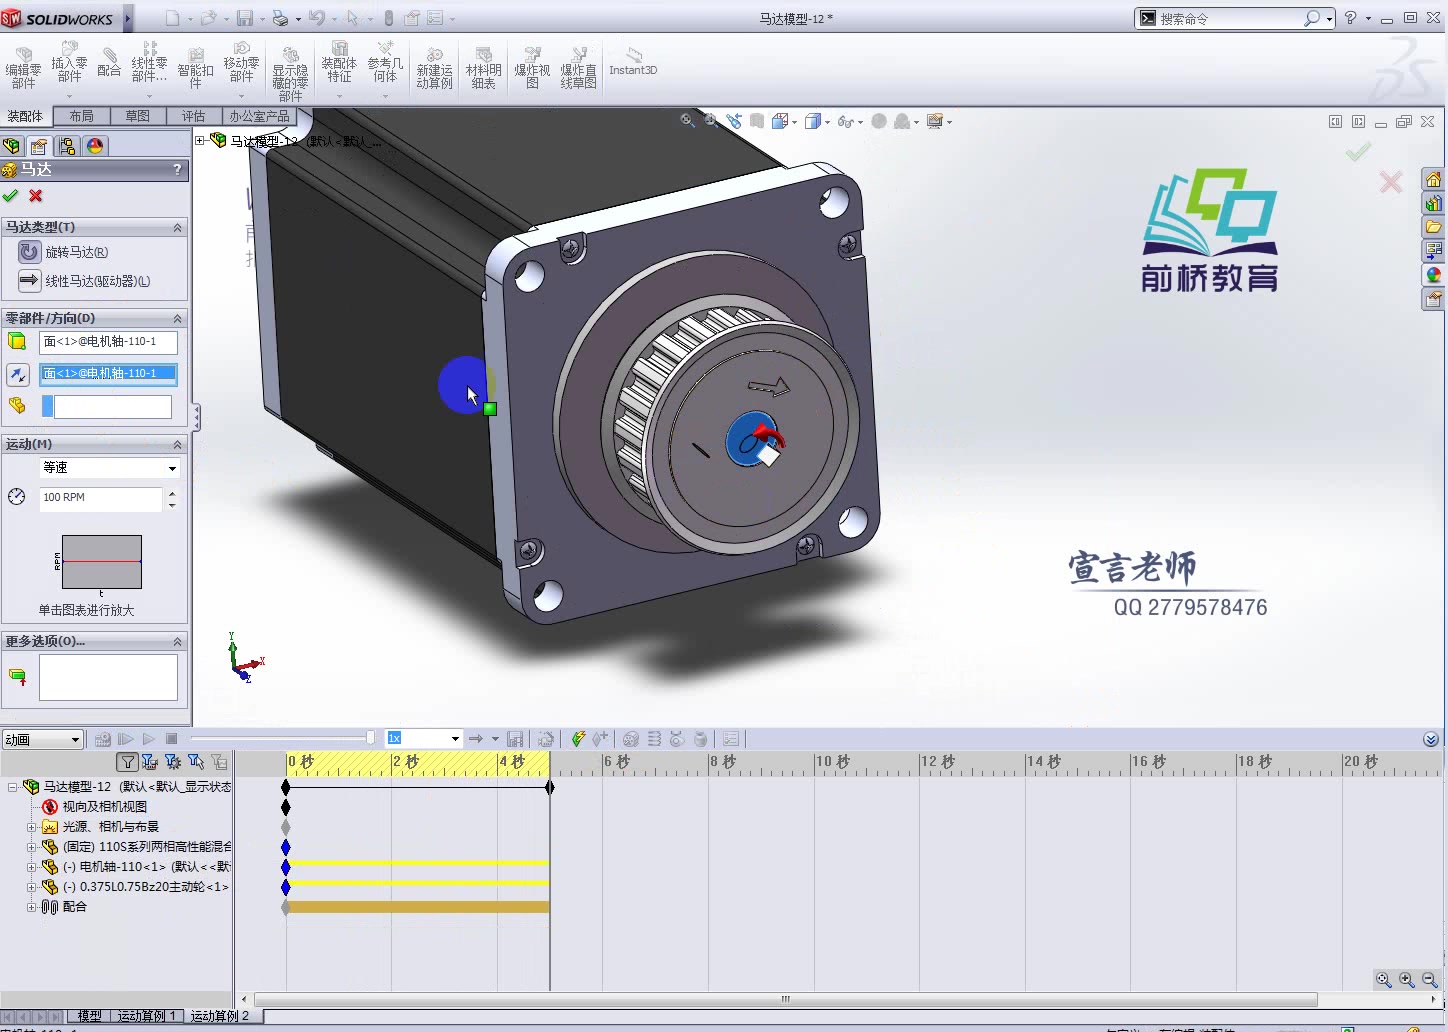The width and height of the screenshot is (1448, 1032).
Task: Click the save animation icon
Action: point(515,739)
